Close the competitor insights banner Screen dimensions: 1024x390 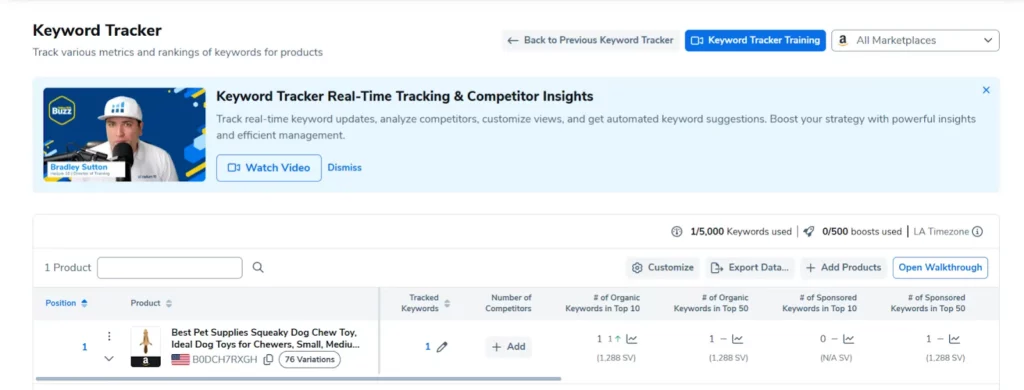click(986, 90)
